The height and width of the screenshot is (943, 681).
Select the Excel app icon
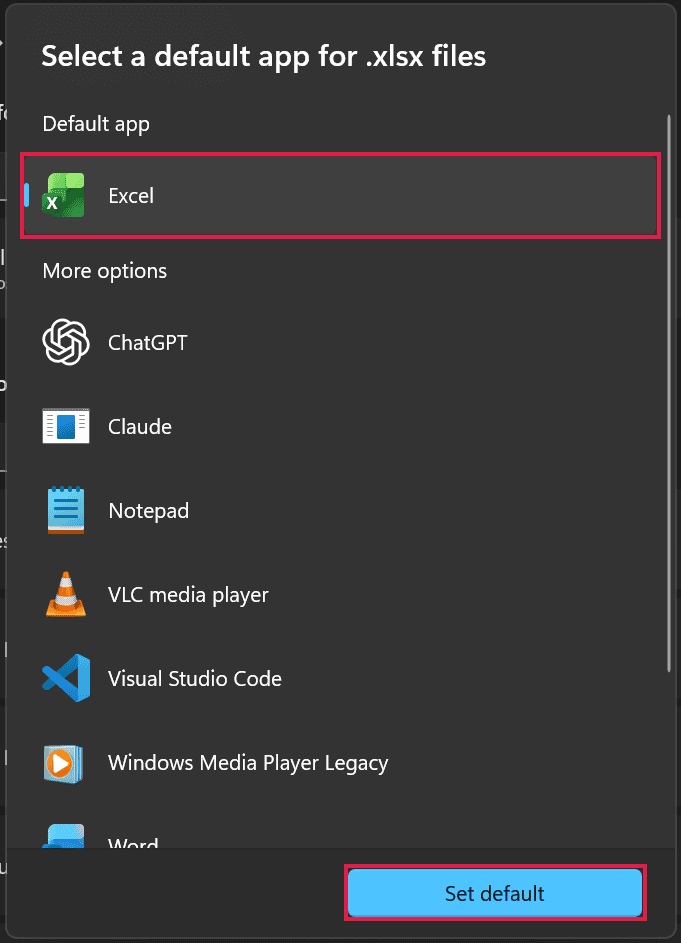[x=64, y=195]
